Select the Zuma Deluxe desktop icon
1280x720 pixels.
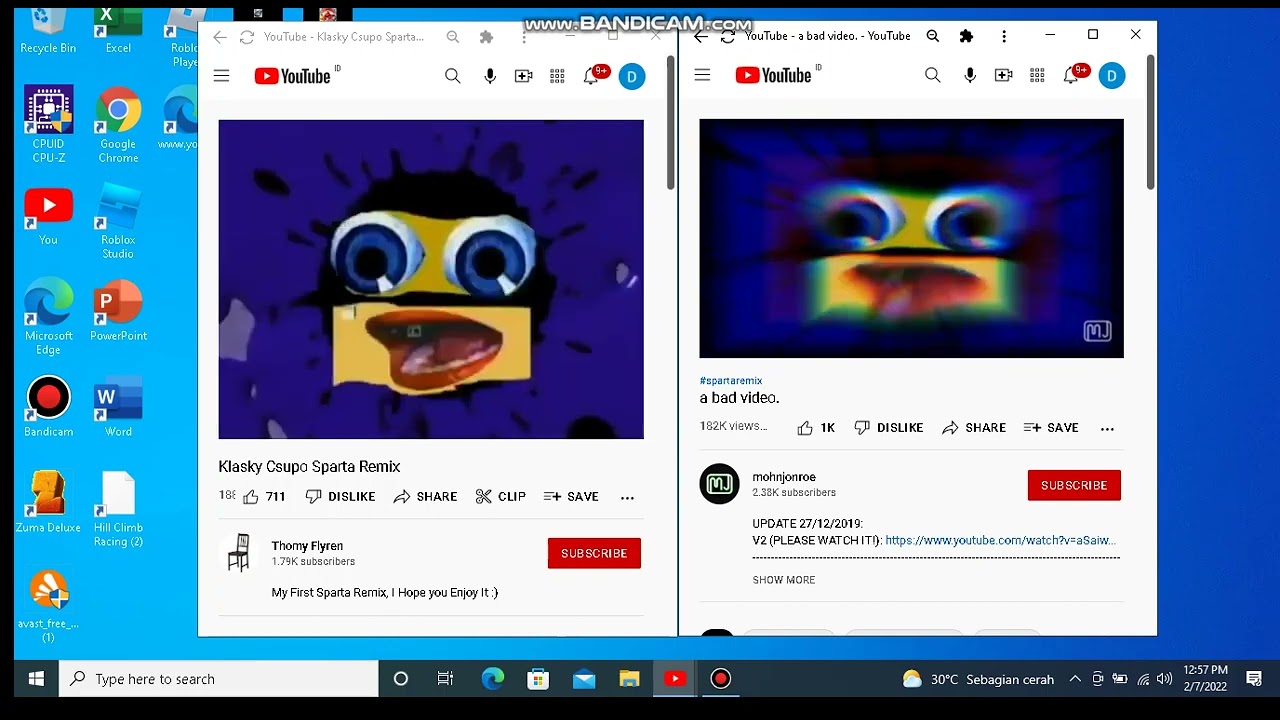(48, 502)
